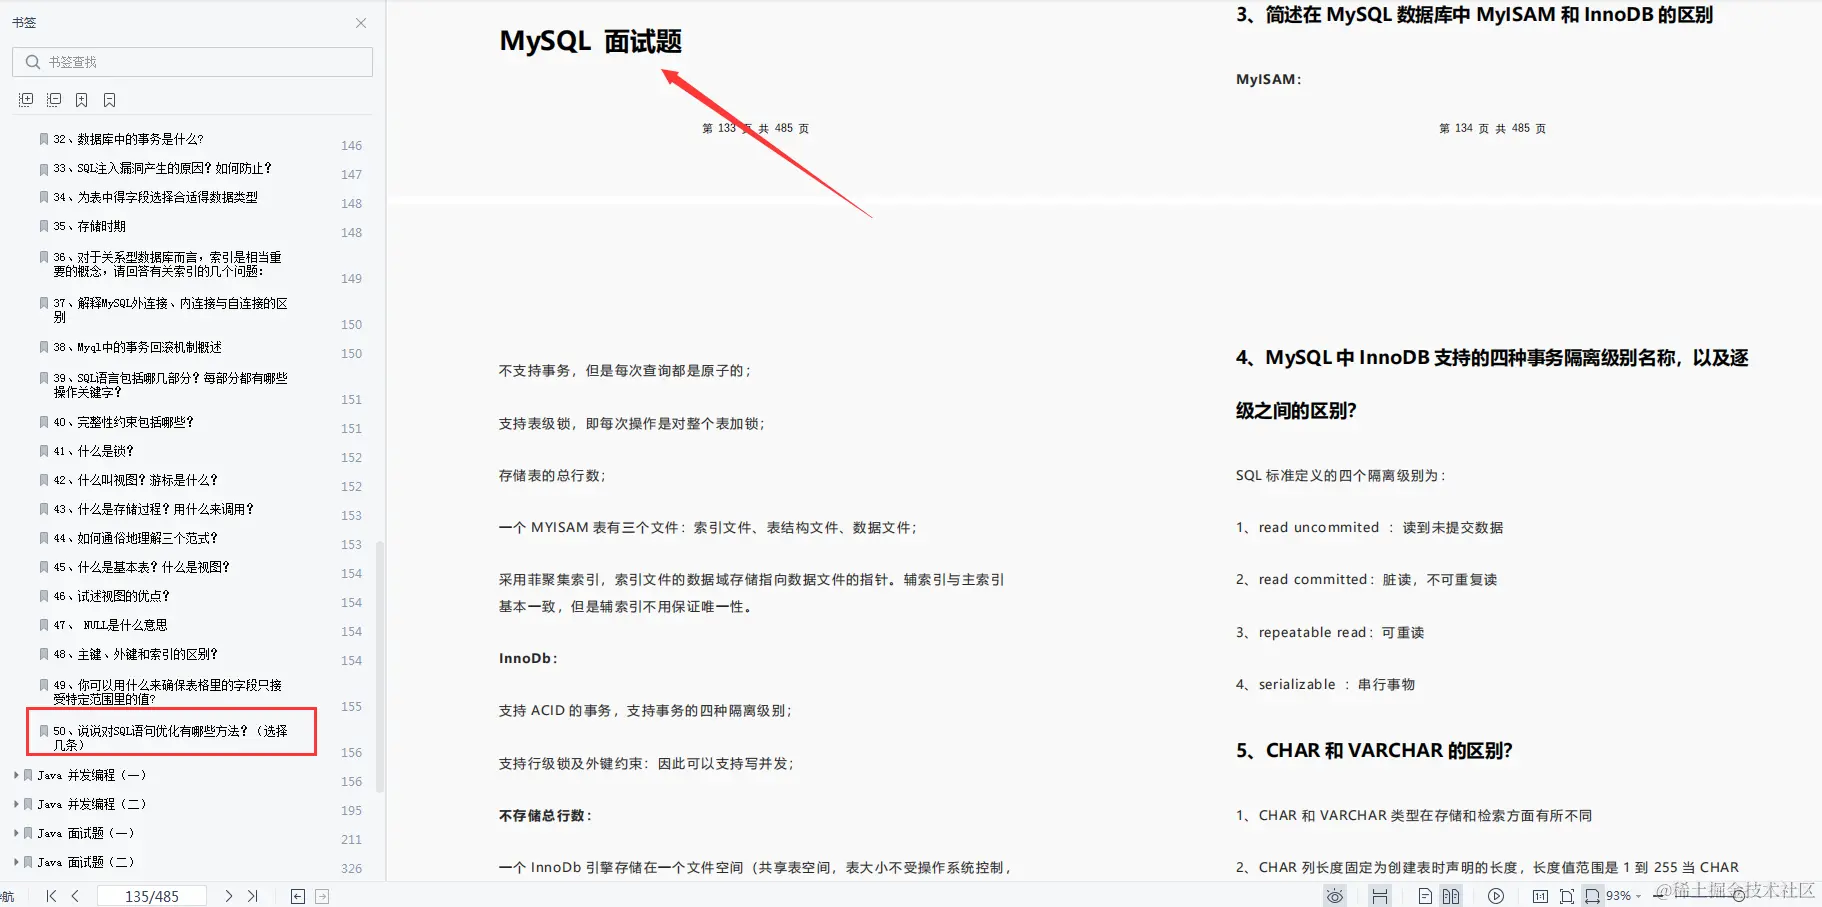
Task: Open bookmark 48 primary and foreign keys
Action: point(135,655)
